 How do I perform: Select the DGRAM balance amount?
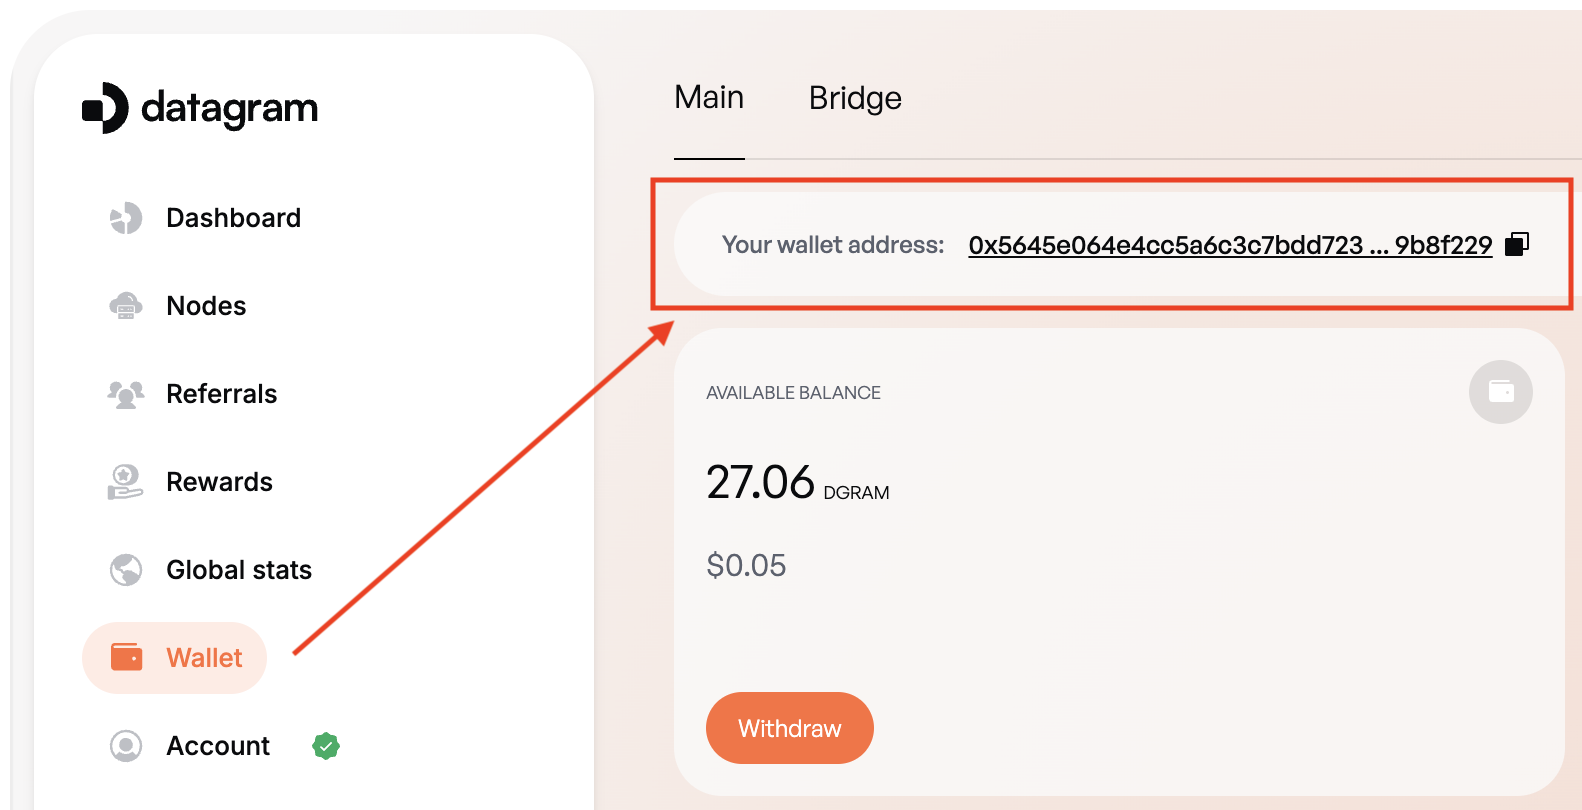(x=760, y=483)
